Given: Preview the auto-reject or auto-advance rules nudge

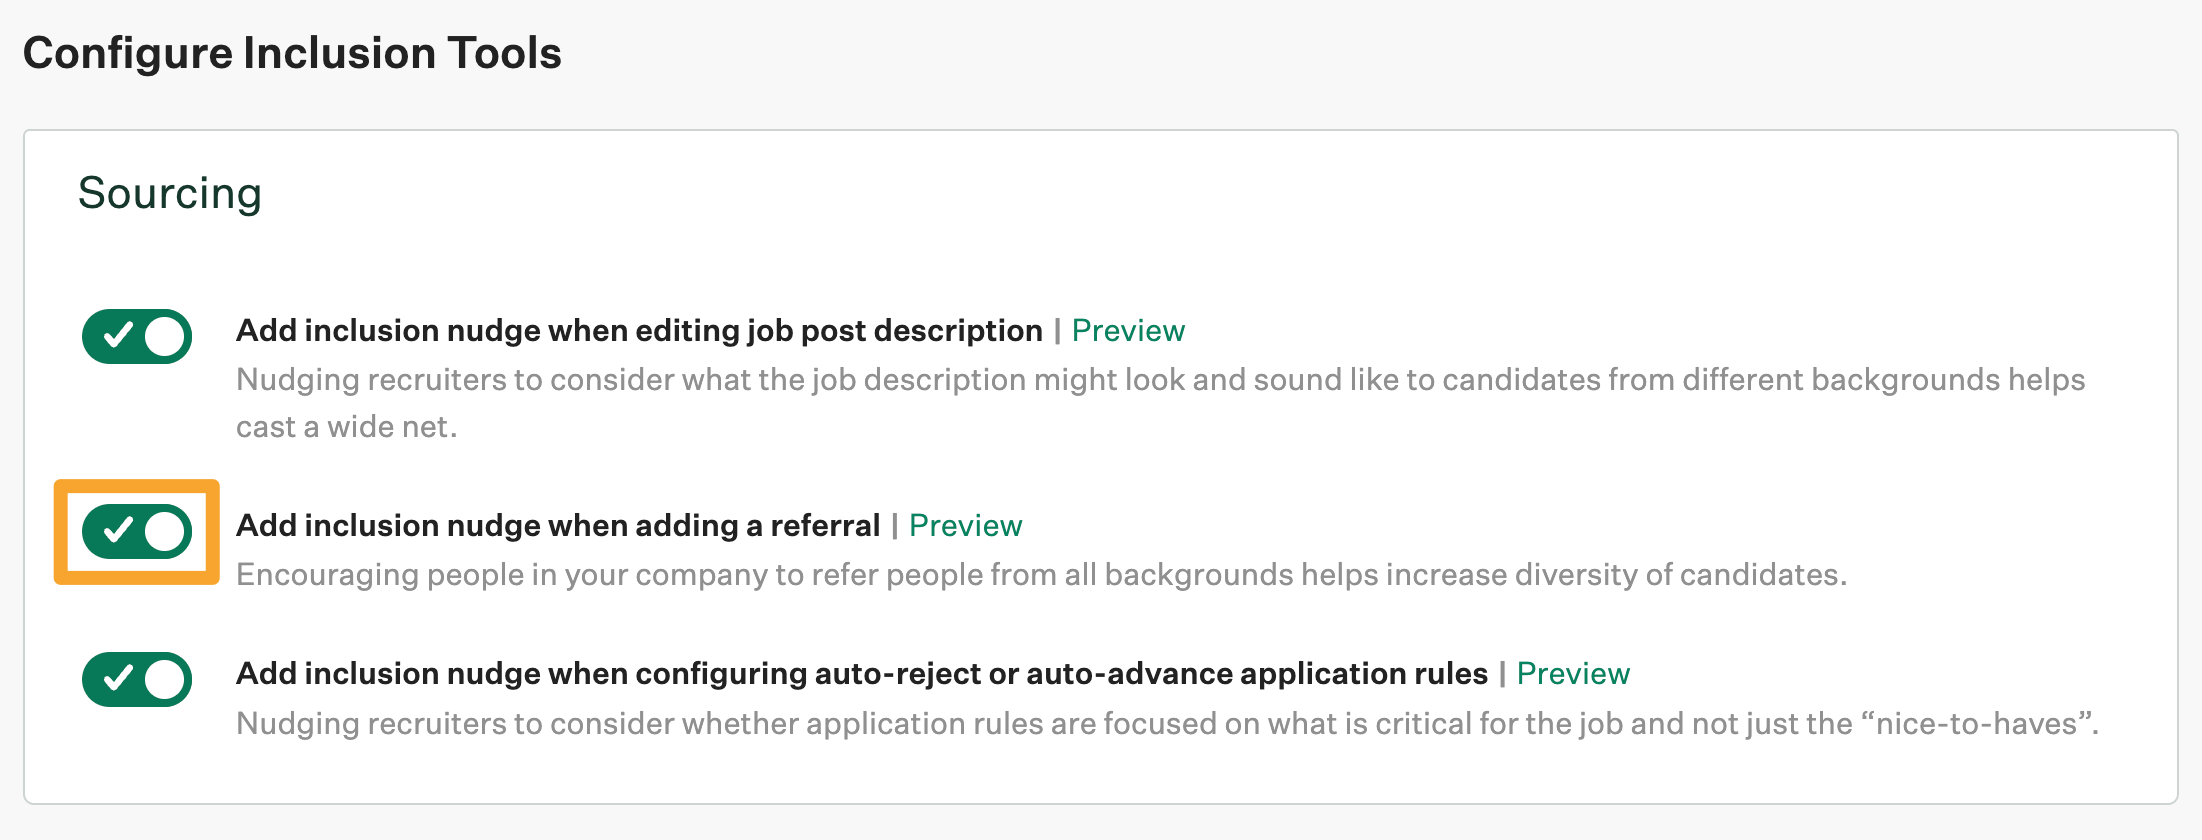Looking at the screenshot, I should (1573, 674).
